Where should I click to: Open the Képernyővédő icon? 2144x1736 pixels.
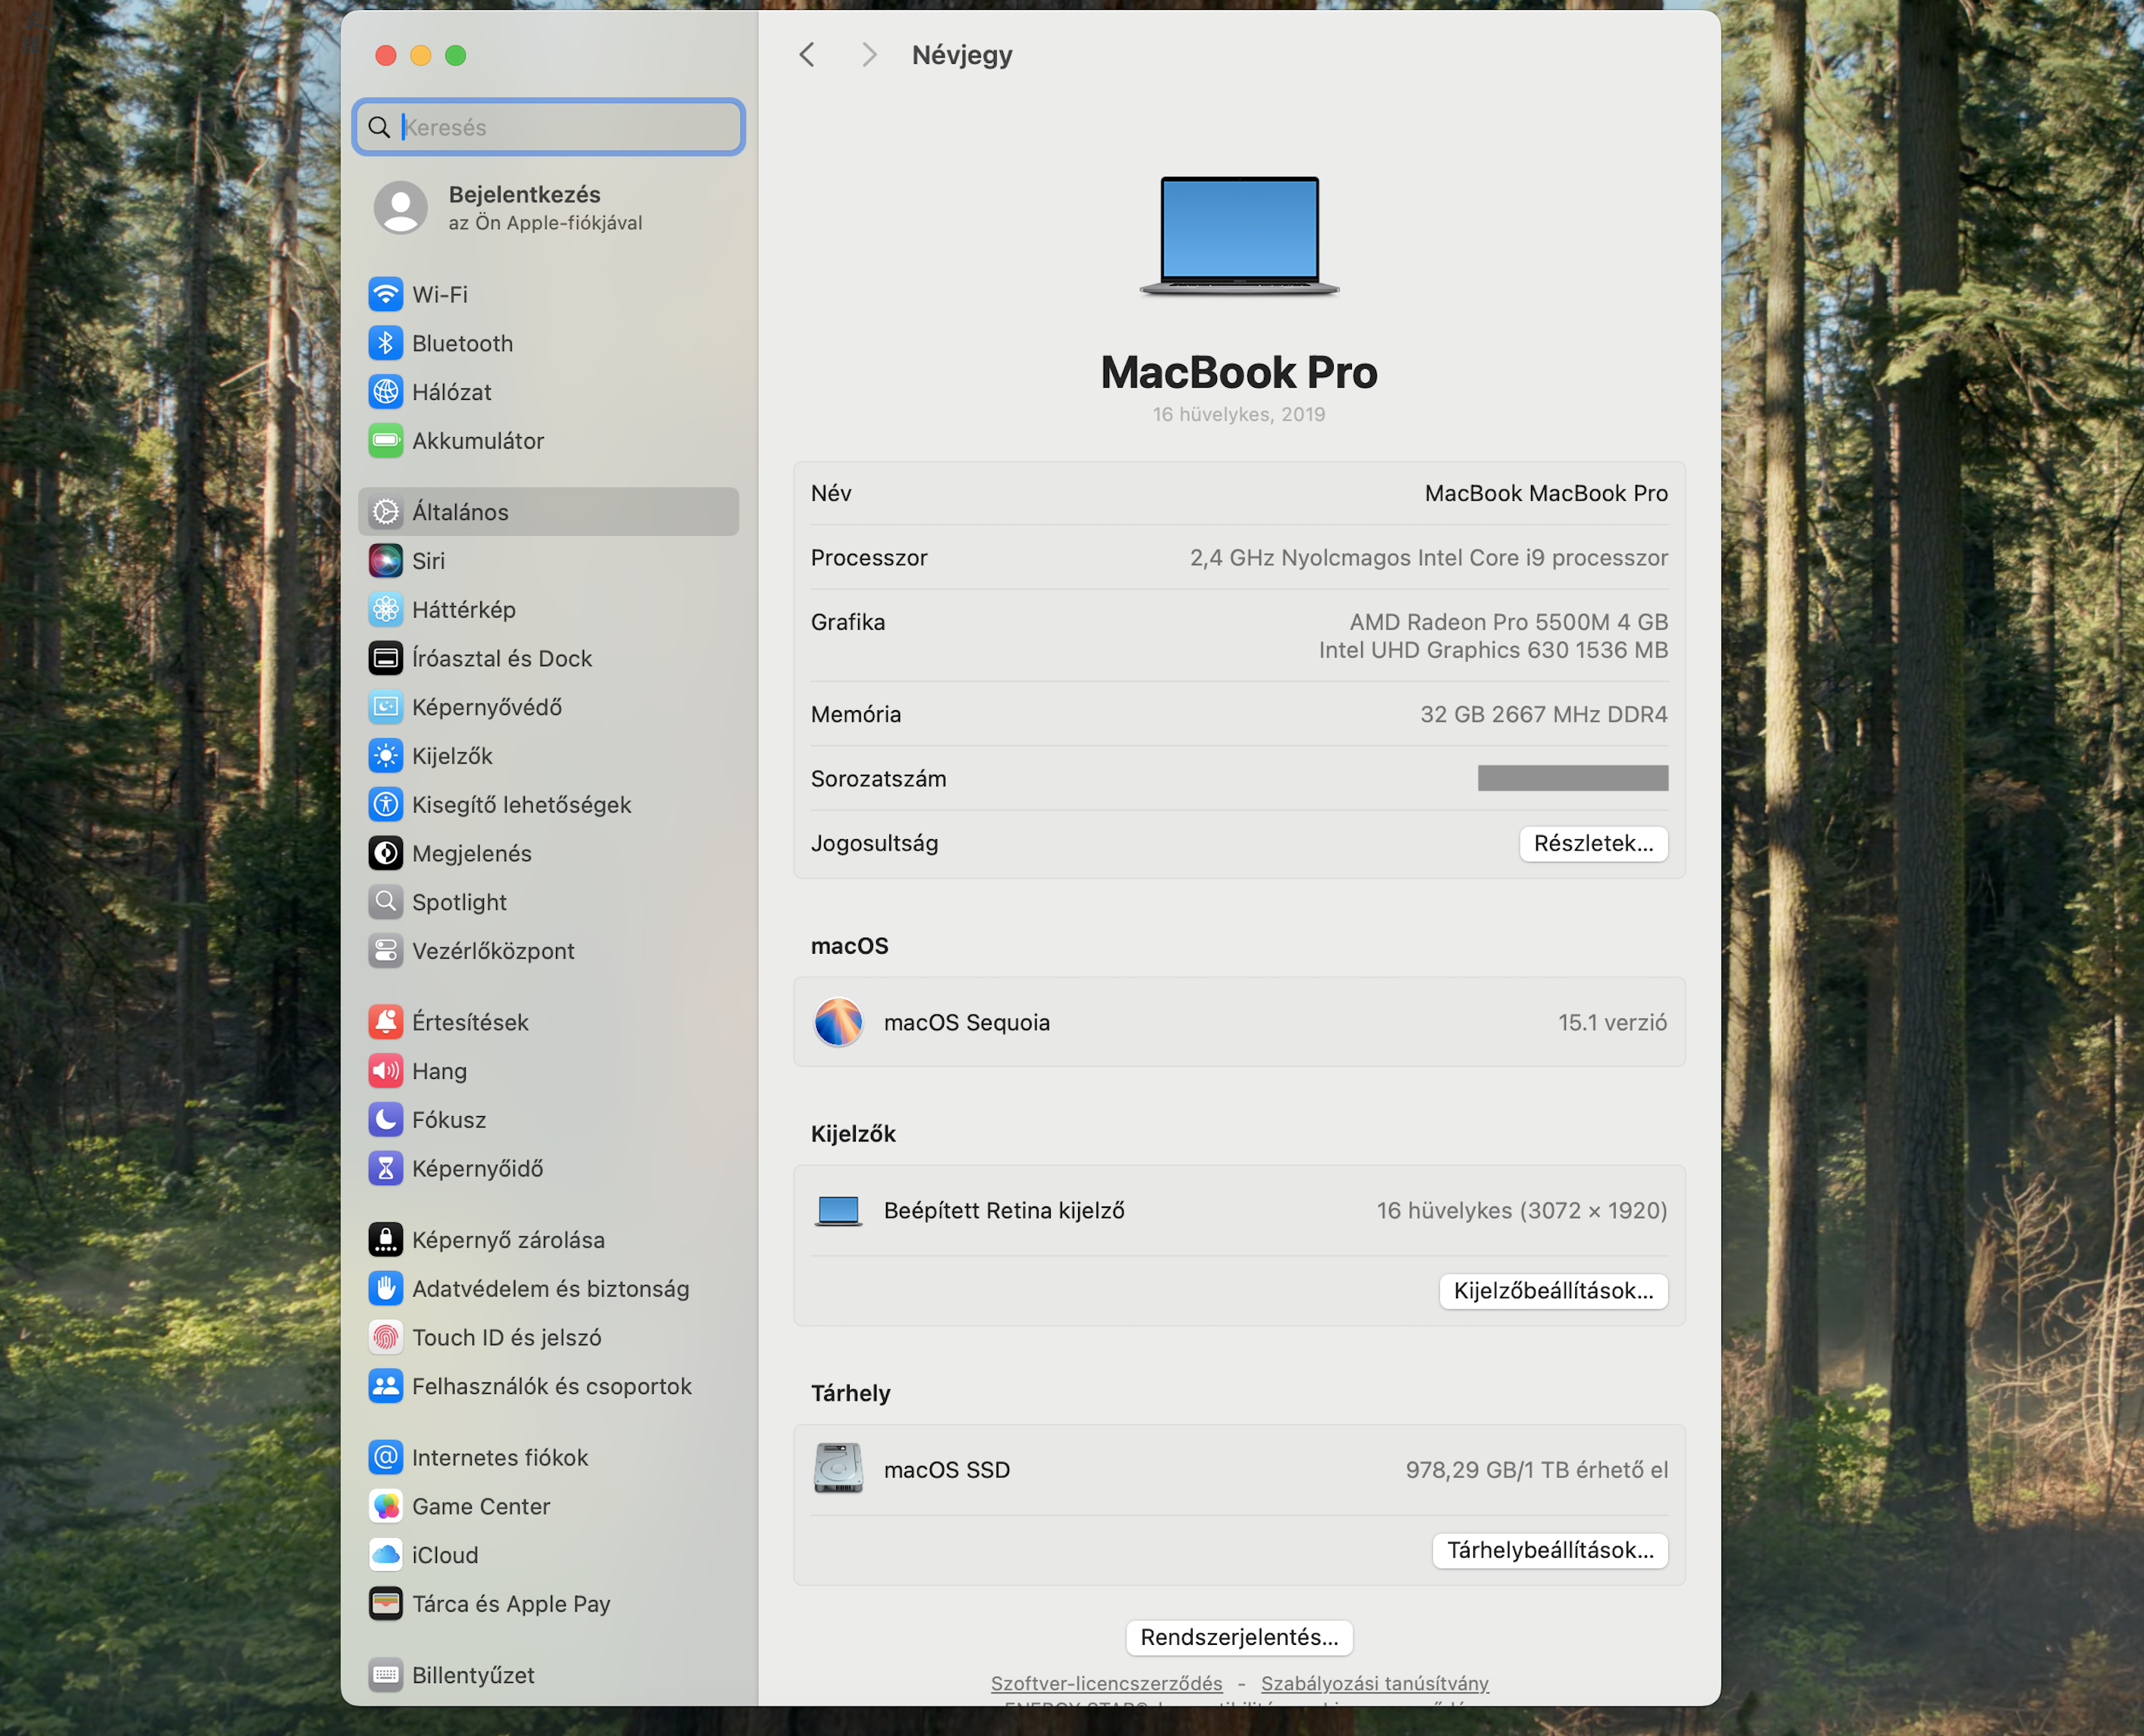(x=385, y=707)
